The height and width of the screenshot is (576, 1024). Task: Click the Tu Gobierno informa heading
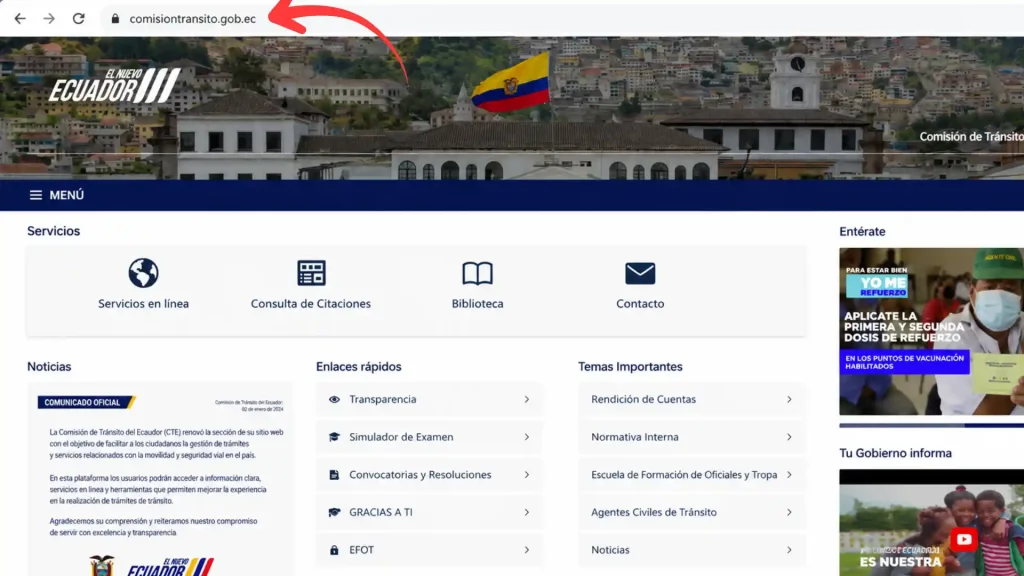click(x=895, y=453)
